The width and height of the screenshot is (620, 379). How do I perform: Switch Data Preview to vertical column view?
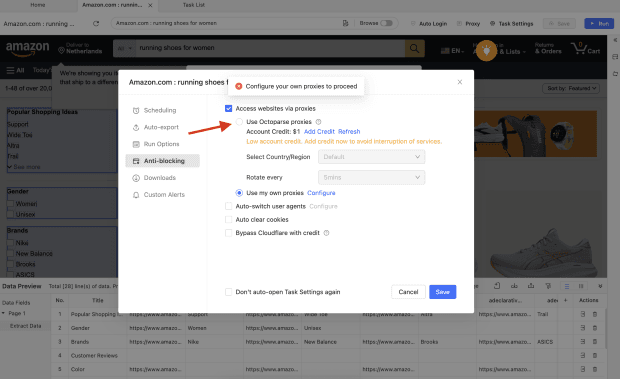[x=581, y=286]
